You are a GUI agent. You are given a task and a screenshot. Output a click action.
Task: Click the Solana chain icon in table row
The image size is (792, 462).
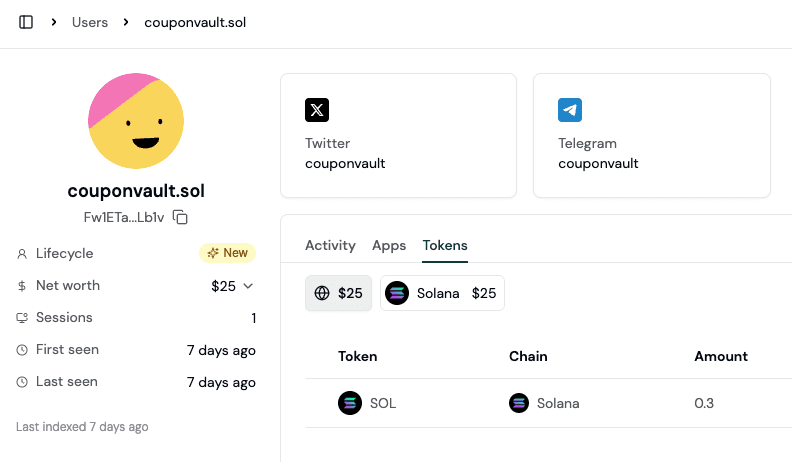[519, 404]
